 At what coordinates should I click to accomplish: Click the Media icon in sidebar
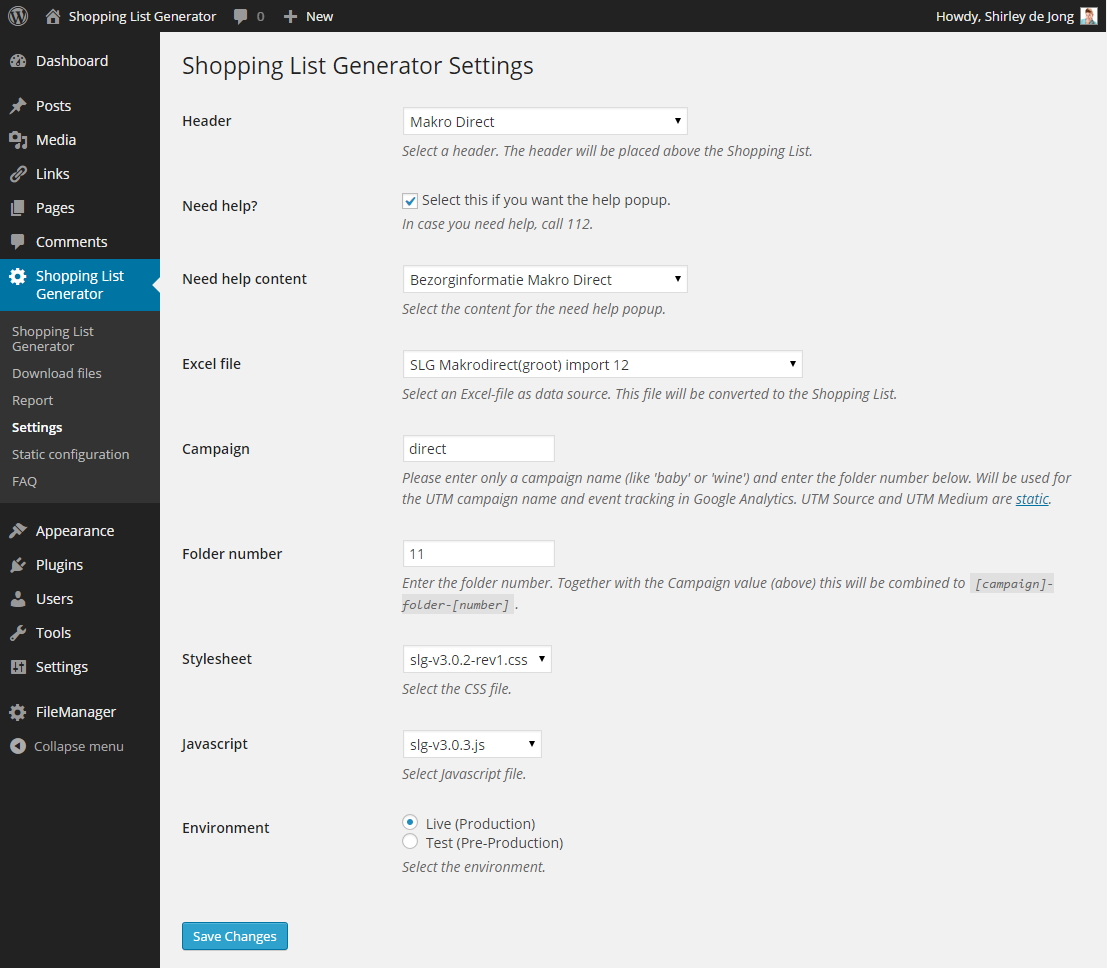[x=18, y=140]
